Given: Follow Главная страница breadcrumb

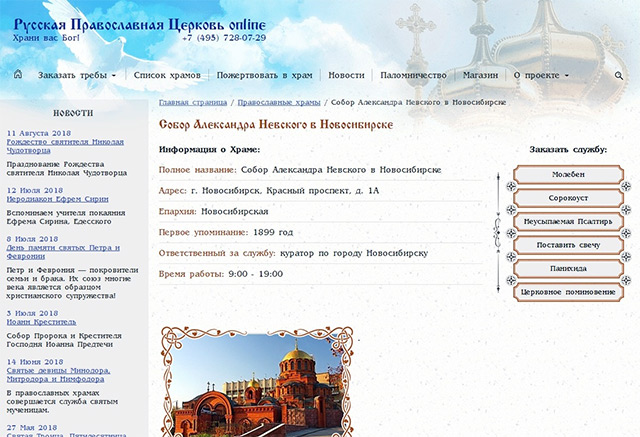Looking at the screenshot, I should (x=193, y=102).
